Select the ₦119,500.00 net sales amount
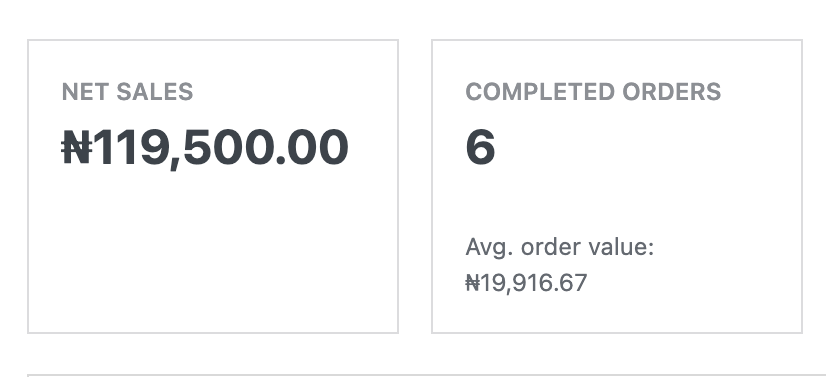Viewport: 826px width, 377px height. 205,148
